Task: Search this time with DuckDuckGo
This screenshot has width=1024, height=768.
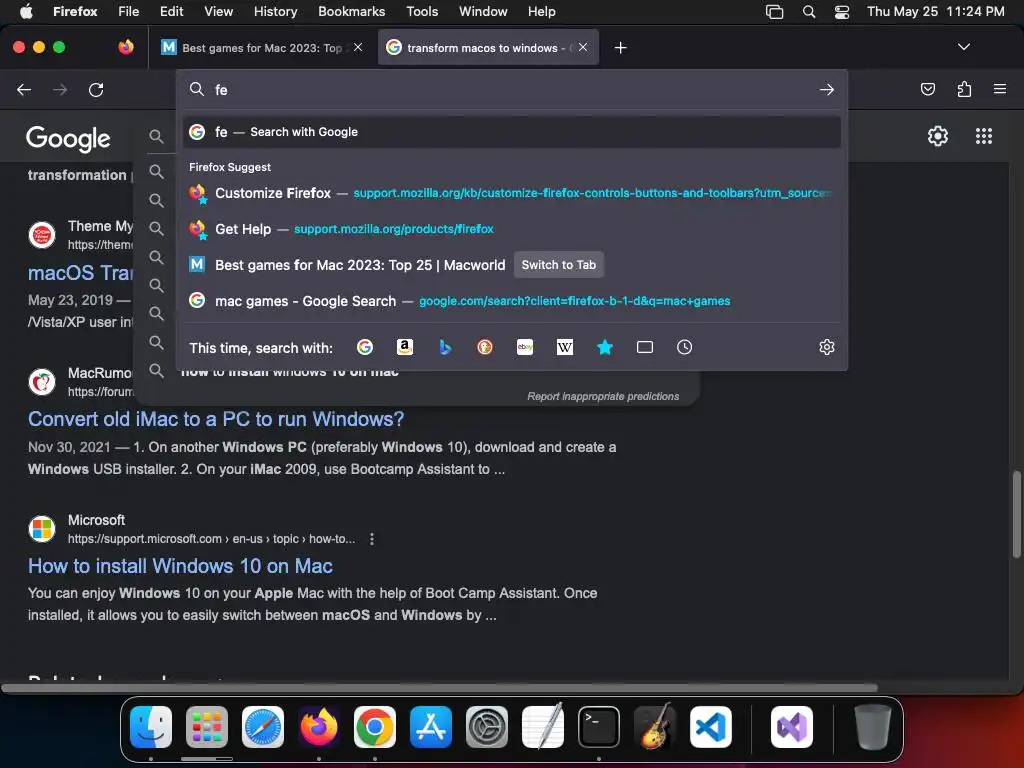Action: [485, 347]
